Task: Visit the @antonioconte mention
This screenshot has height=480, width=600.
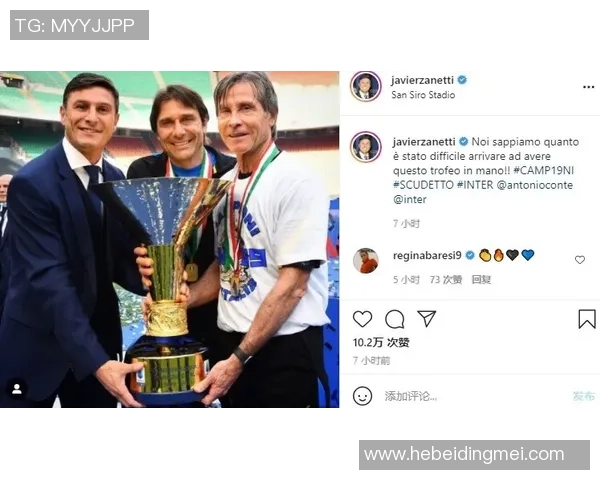Action: pos(535,185)
